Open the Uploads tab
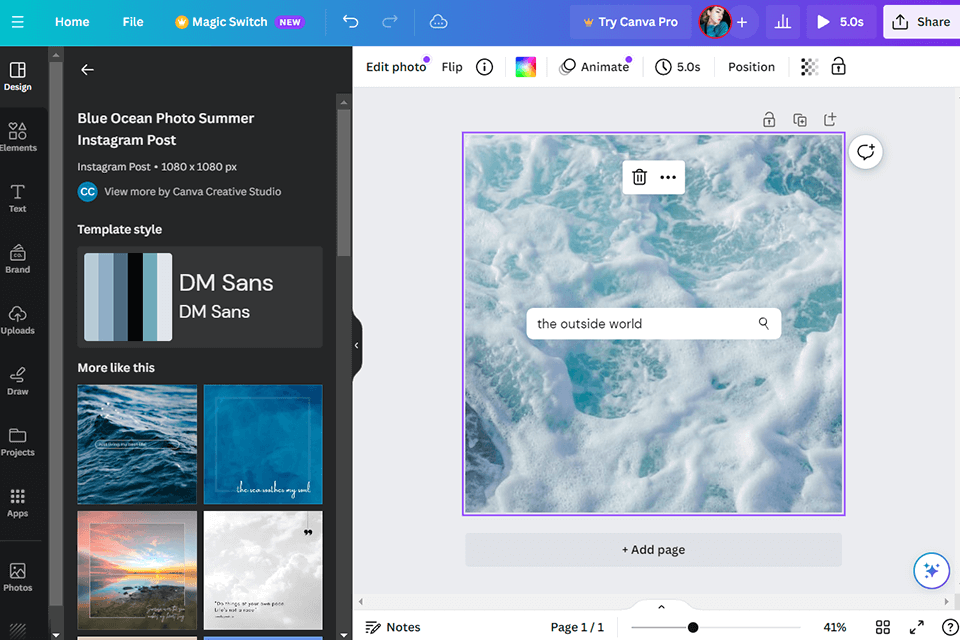Viewport: 960px width, 640px height. [x=18, y=320]
